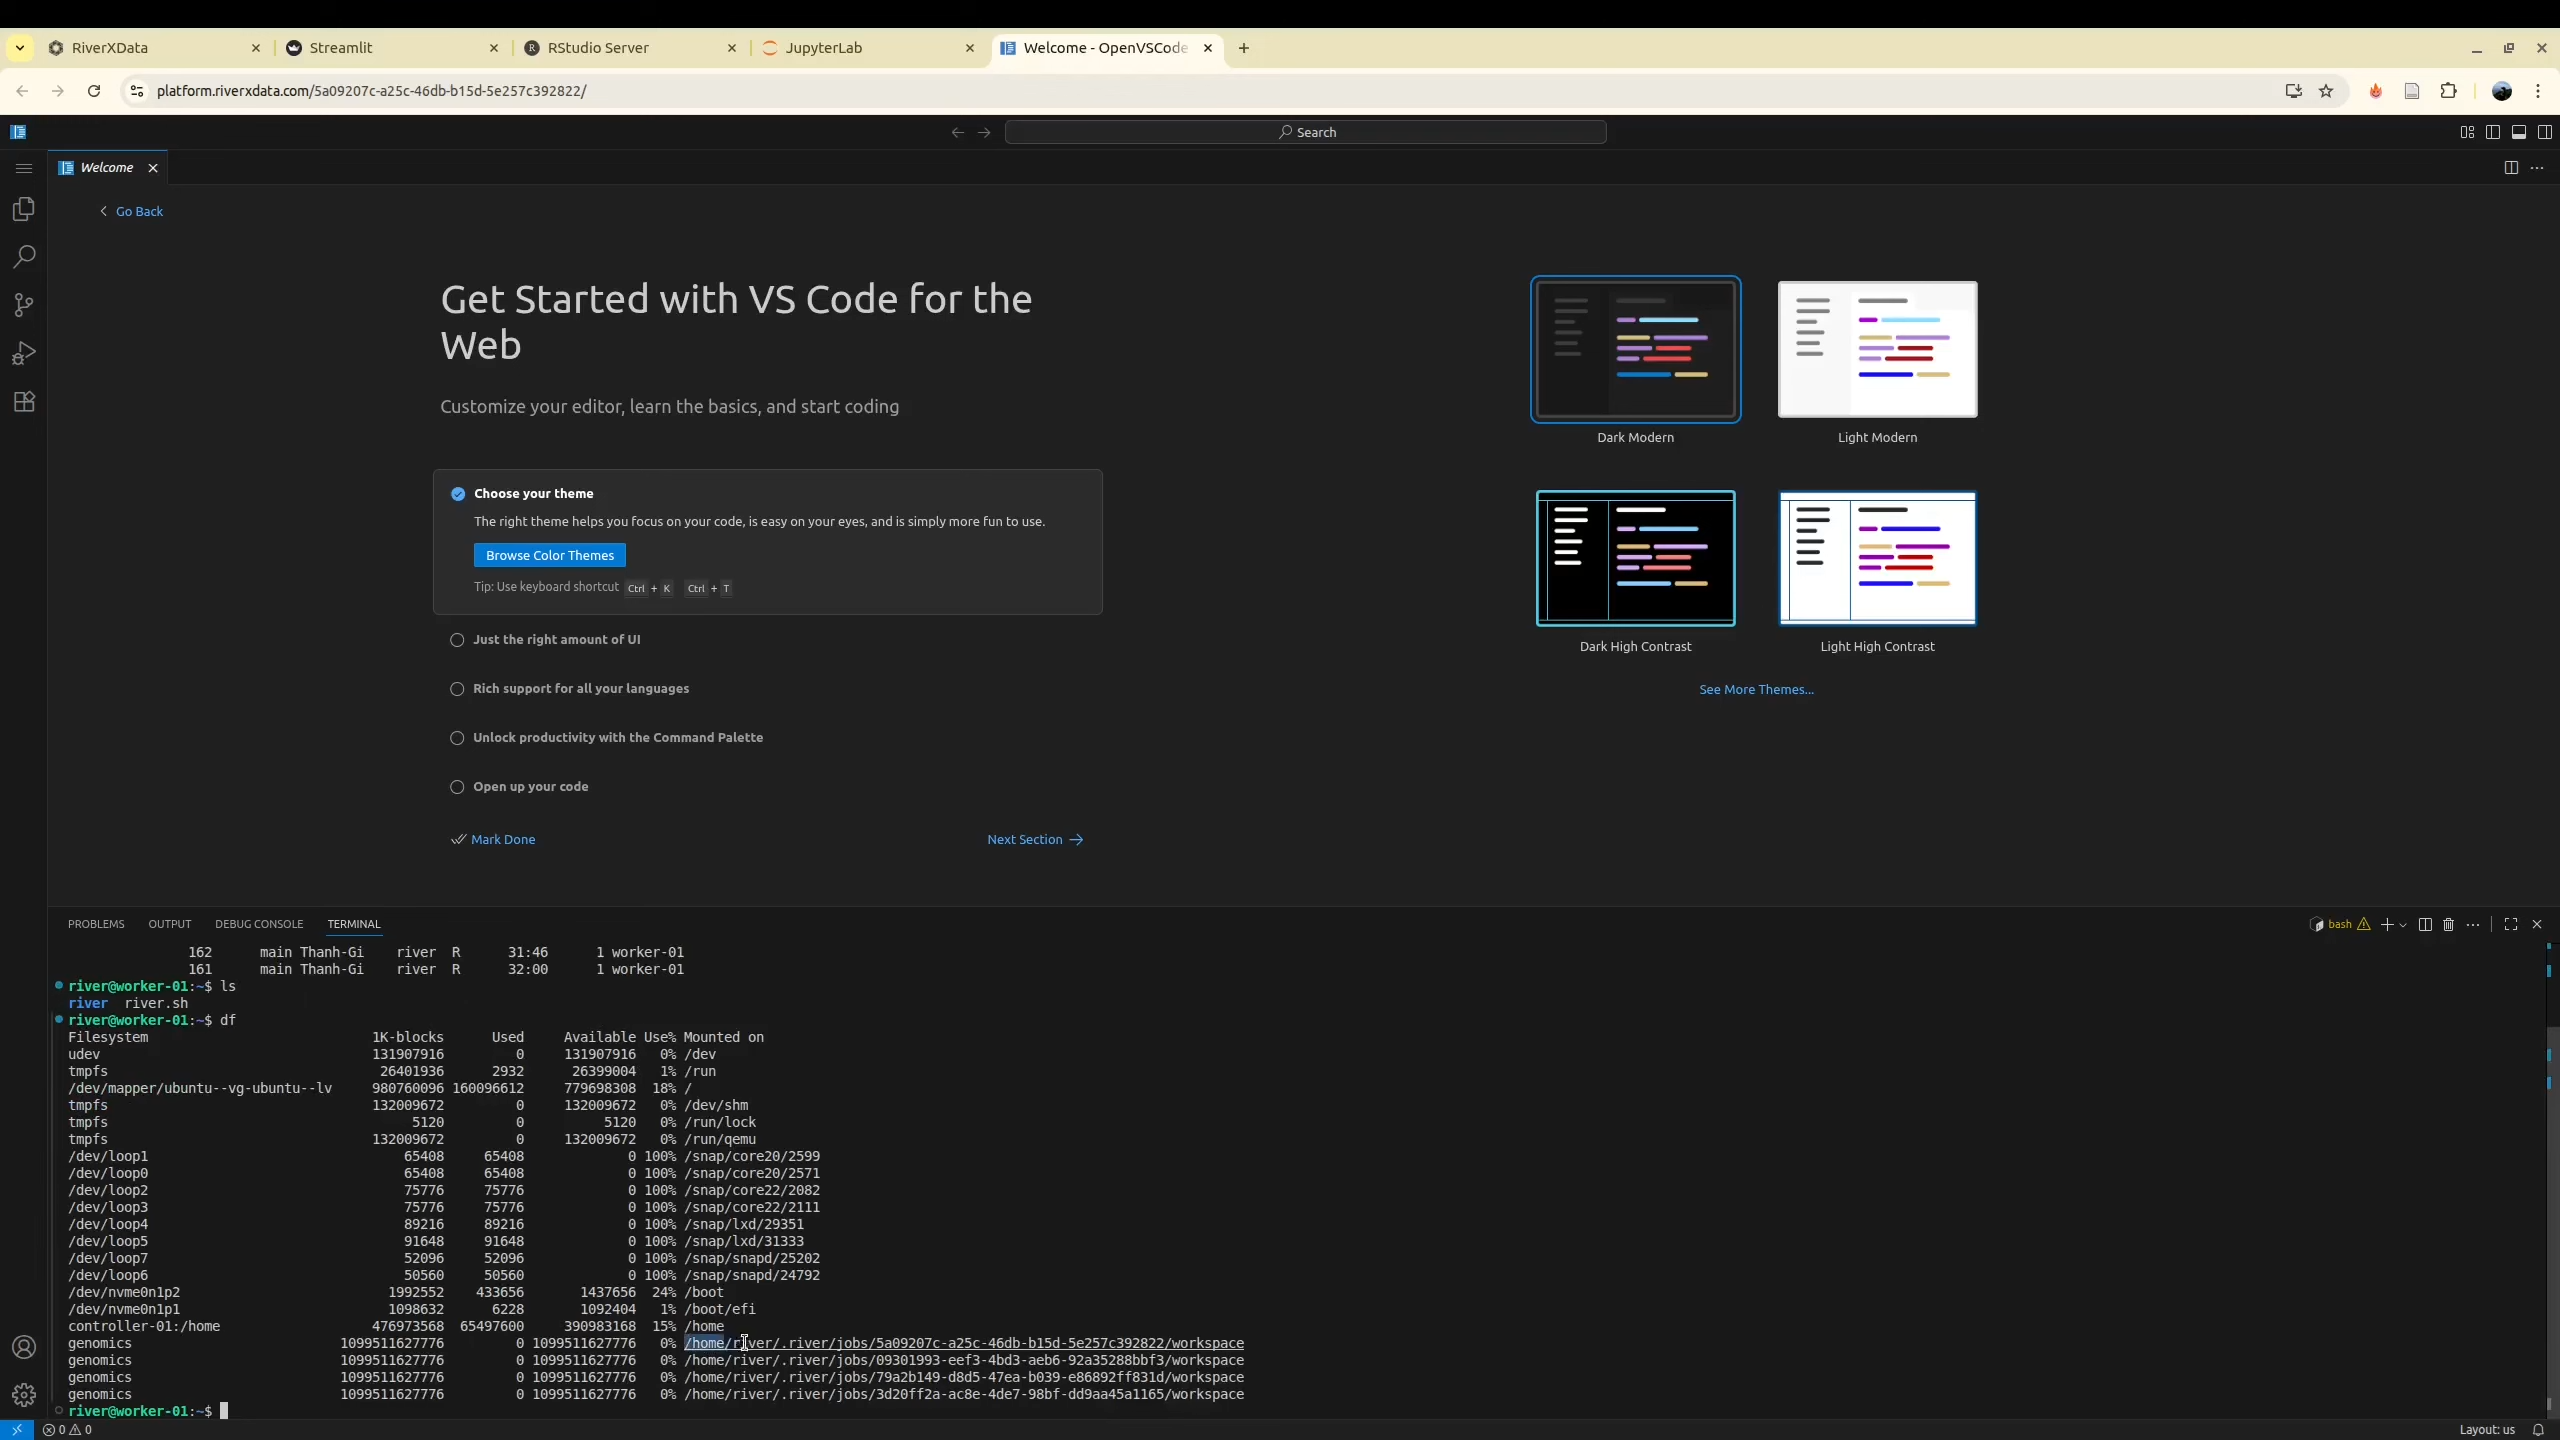Select the 'Open up your code' step

coord(530,787)
